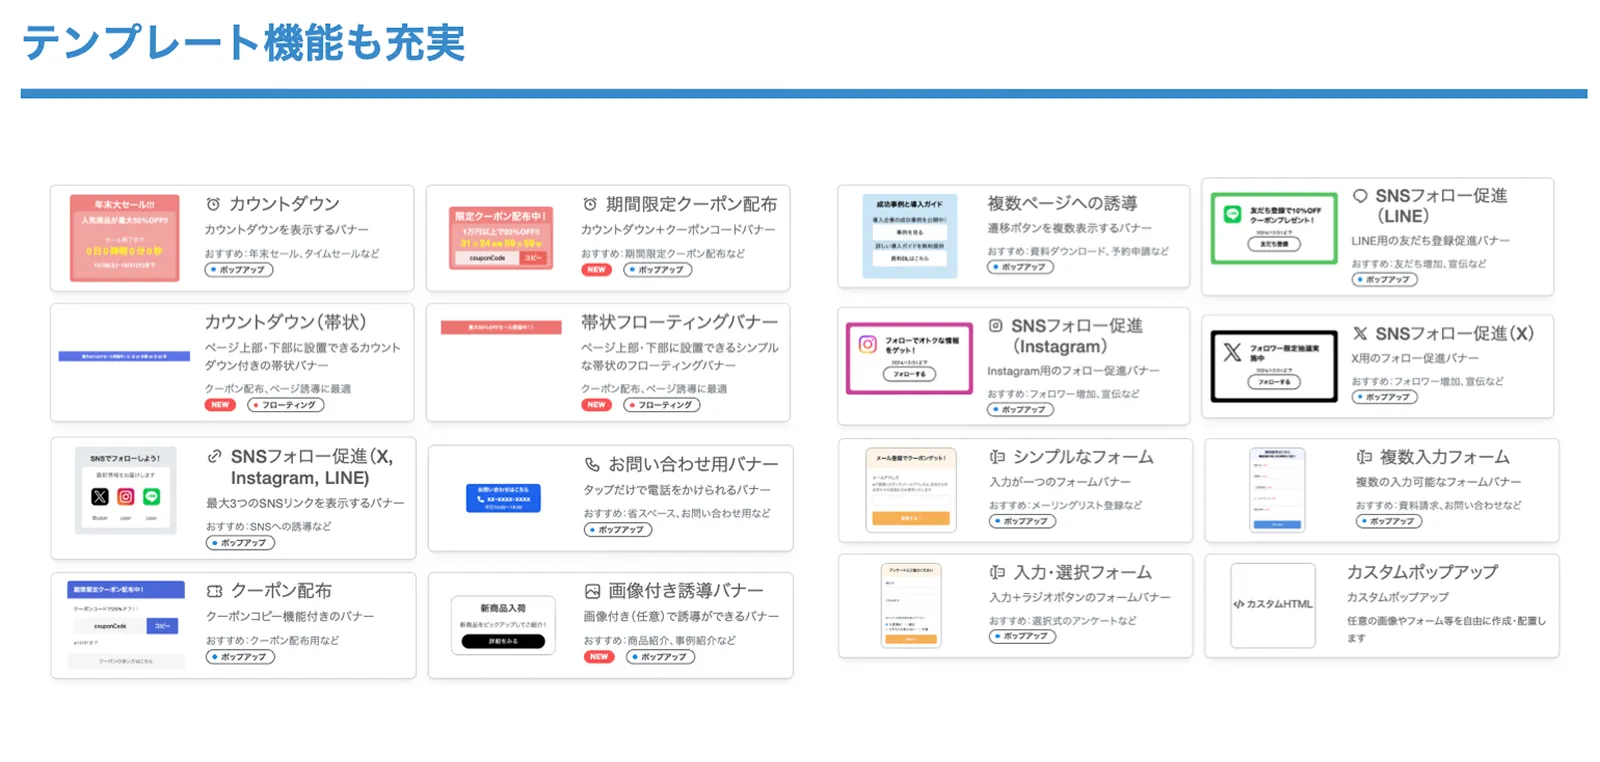The image size is (1600, 762).
Task: Click the large X logo in the SNSフォロー促進(X) preview
Action: 1232,352
